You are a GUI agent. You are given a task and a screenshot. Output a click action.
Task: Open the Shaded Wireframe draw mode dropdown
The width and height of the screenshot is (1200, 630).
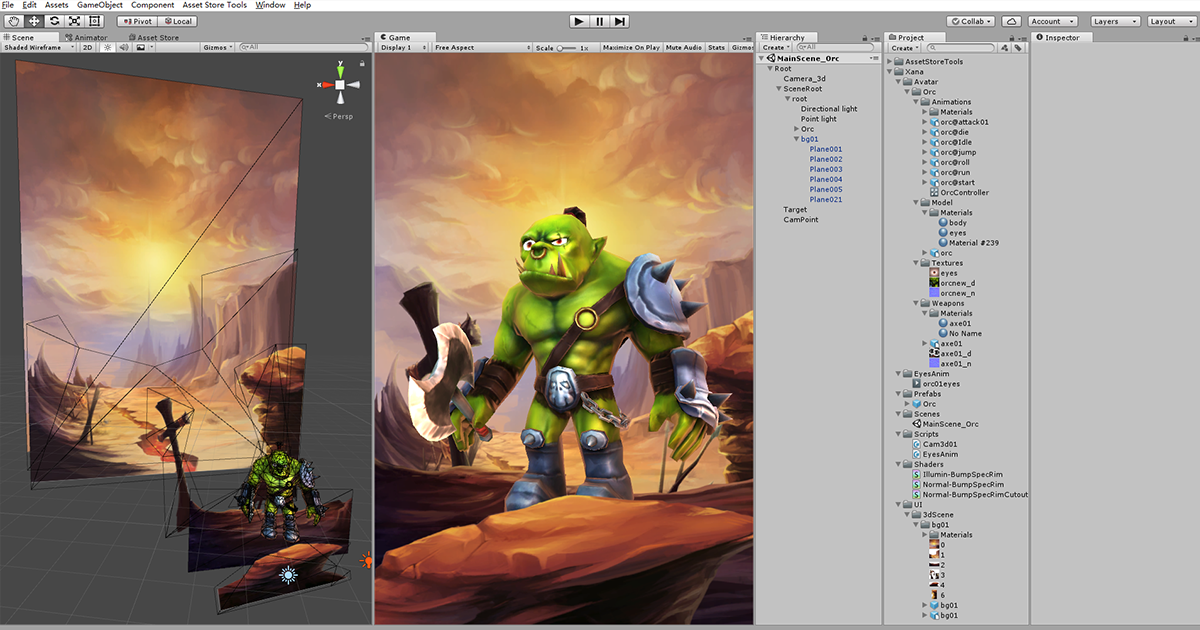[38, 47]
